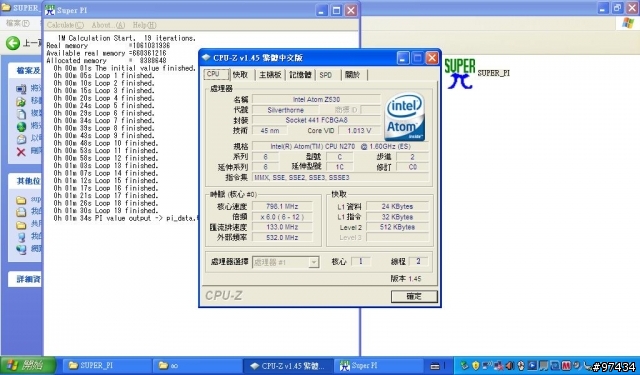Image resolution: width=640 pixels, height=375 pixels.
Task: Click the 檔案及 sidebar panel header
Action: coord(25,71)
